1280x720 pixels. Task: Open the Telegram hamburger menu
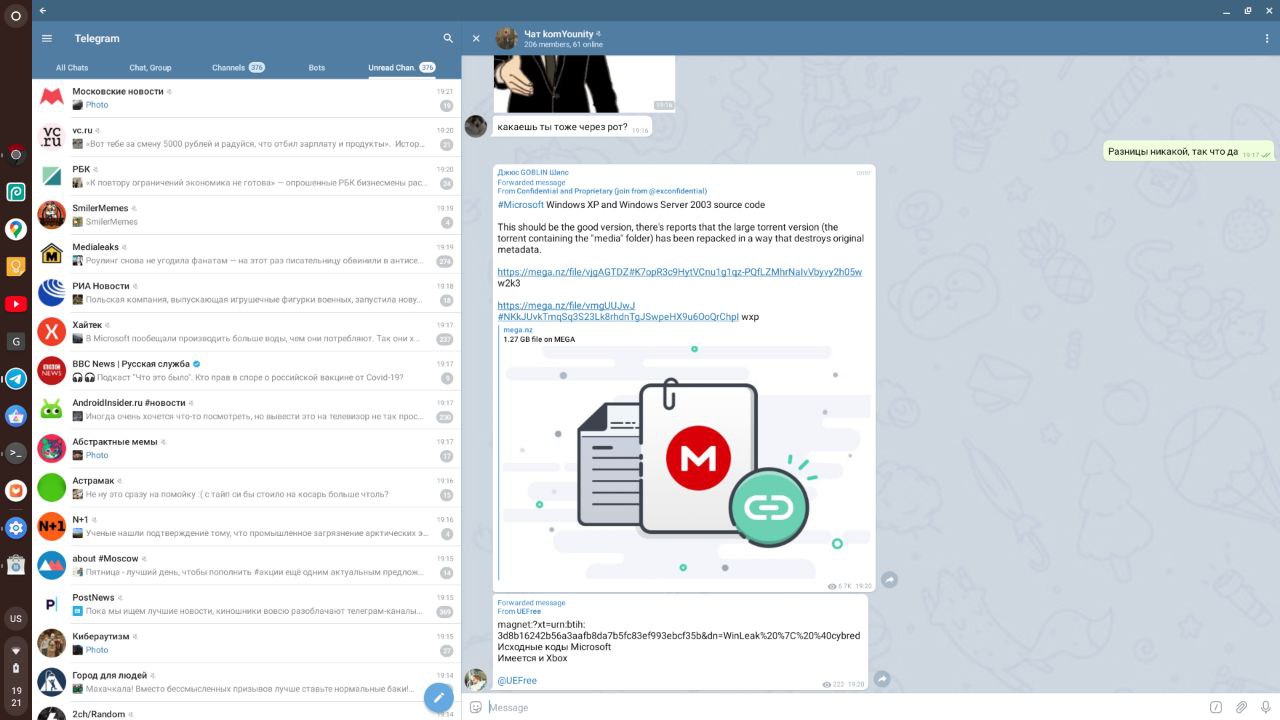[x=46, y=38]
